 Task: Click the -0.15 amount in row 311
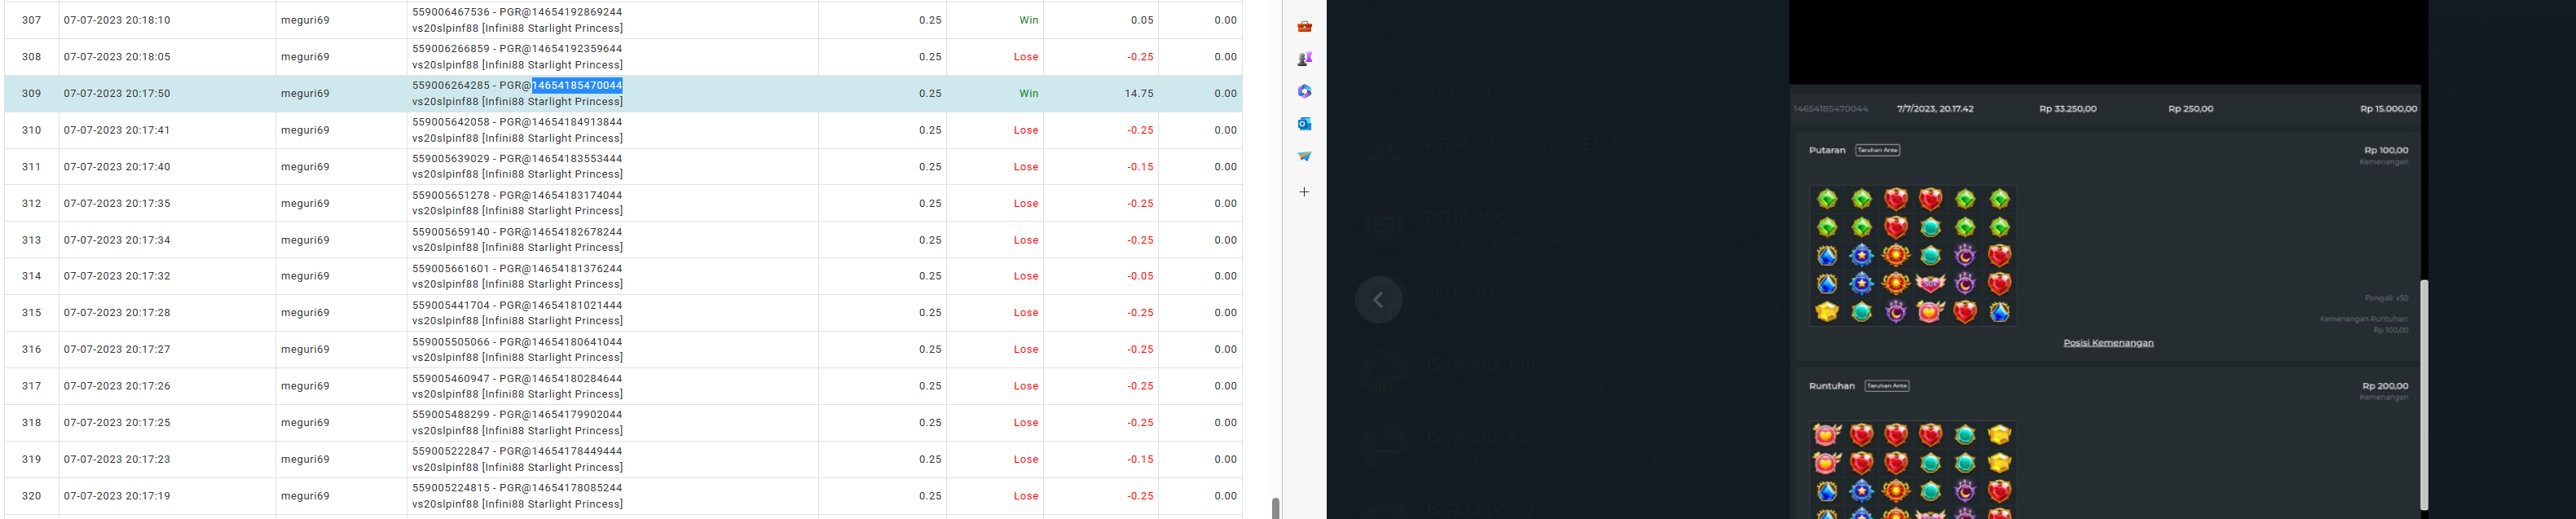(x=1140, y=167)
